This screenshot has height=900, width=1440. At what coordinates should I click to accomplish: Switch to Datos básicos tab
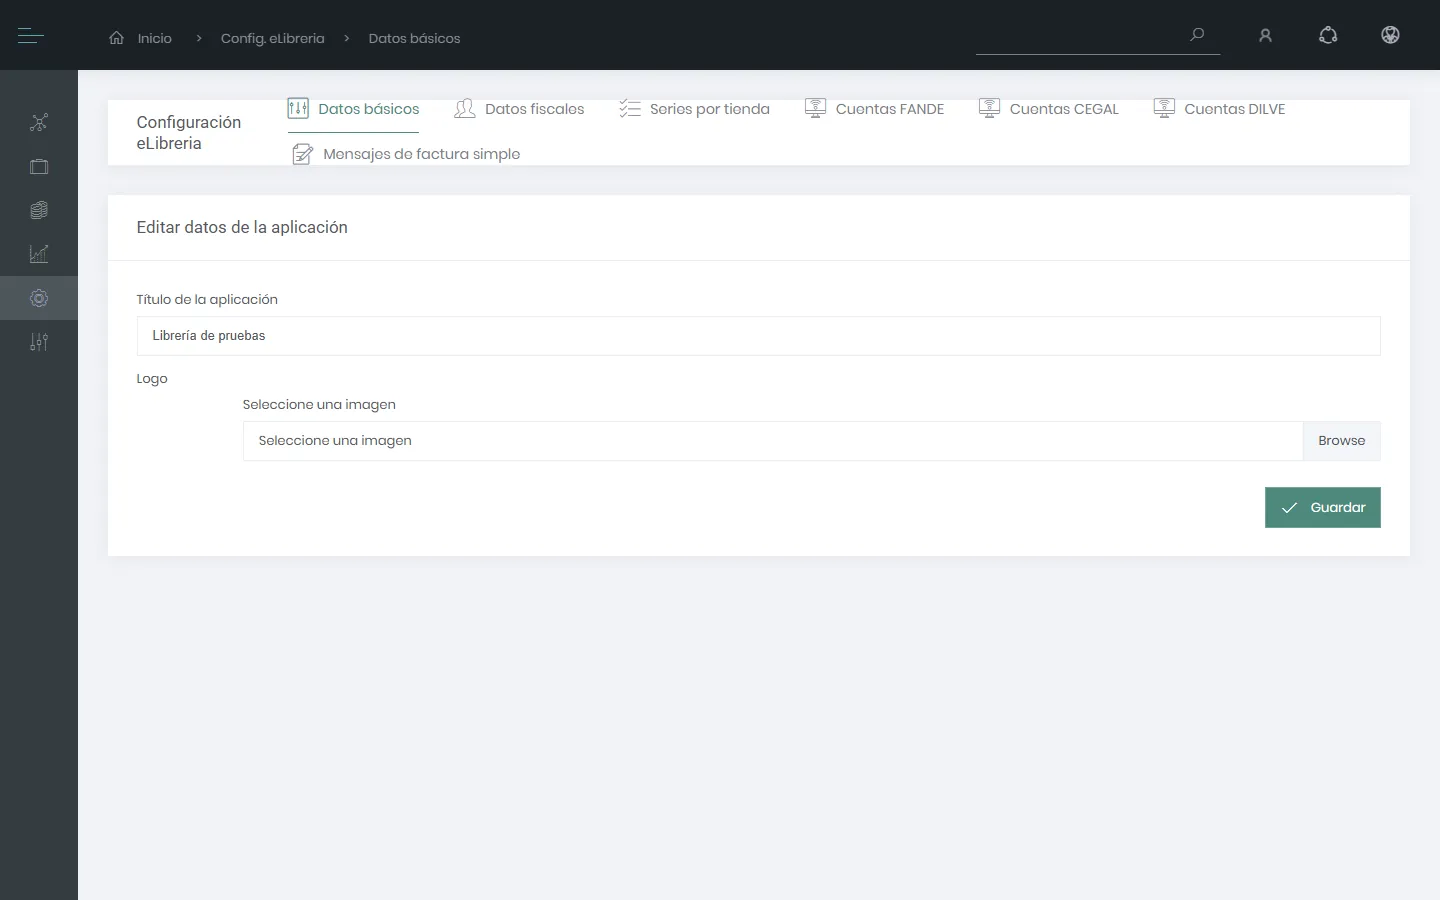tap(353, 109)
